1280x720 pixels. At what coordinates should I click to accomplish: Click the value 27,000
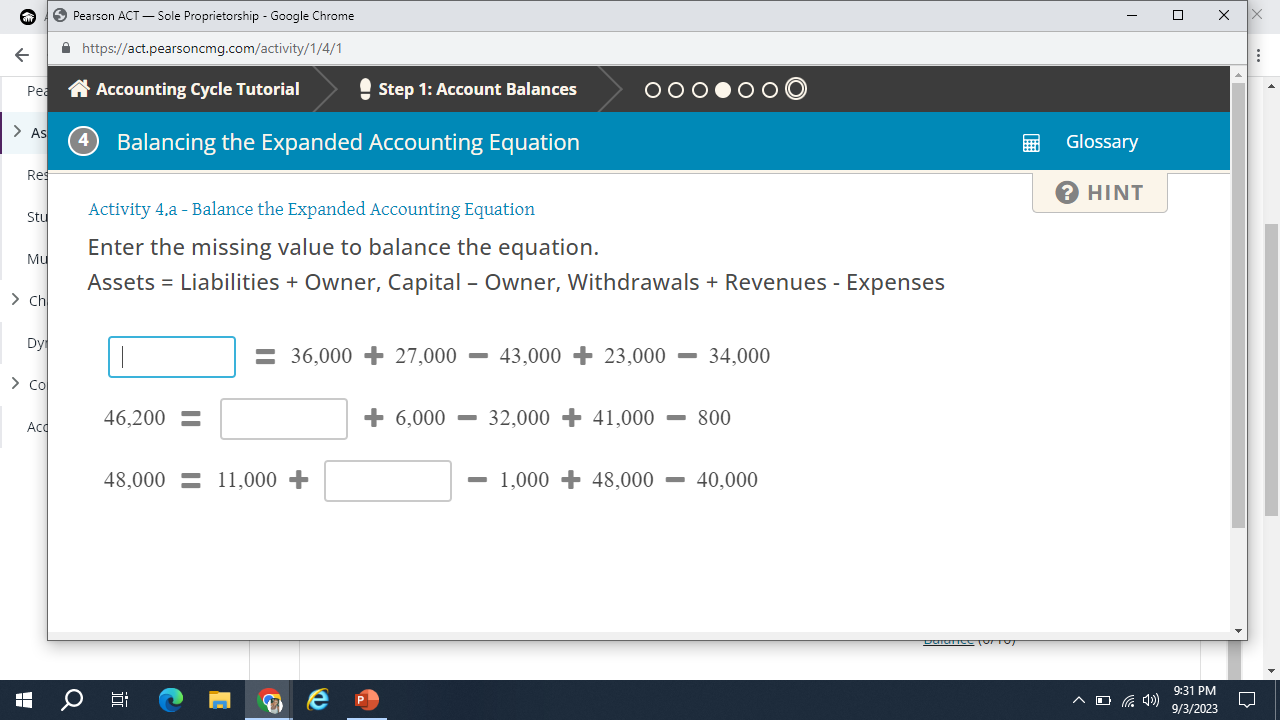426,356
